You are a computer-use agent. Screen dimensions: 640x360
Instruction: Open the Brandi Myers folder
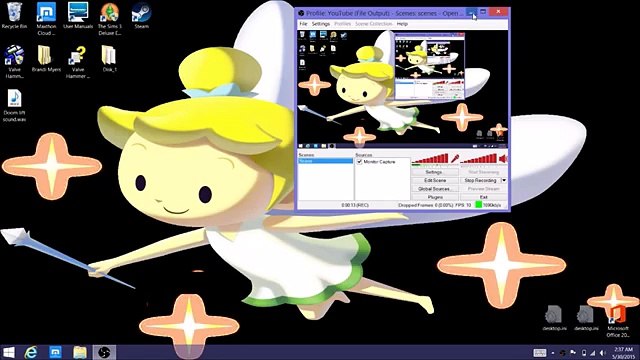(46, 59)
